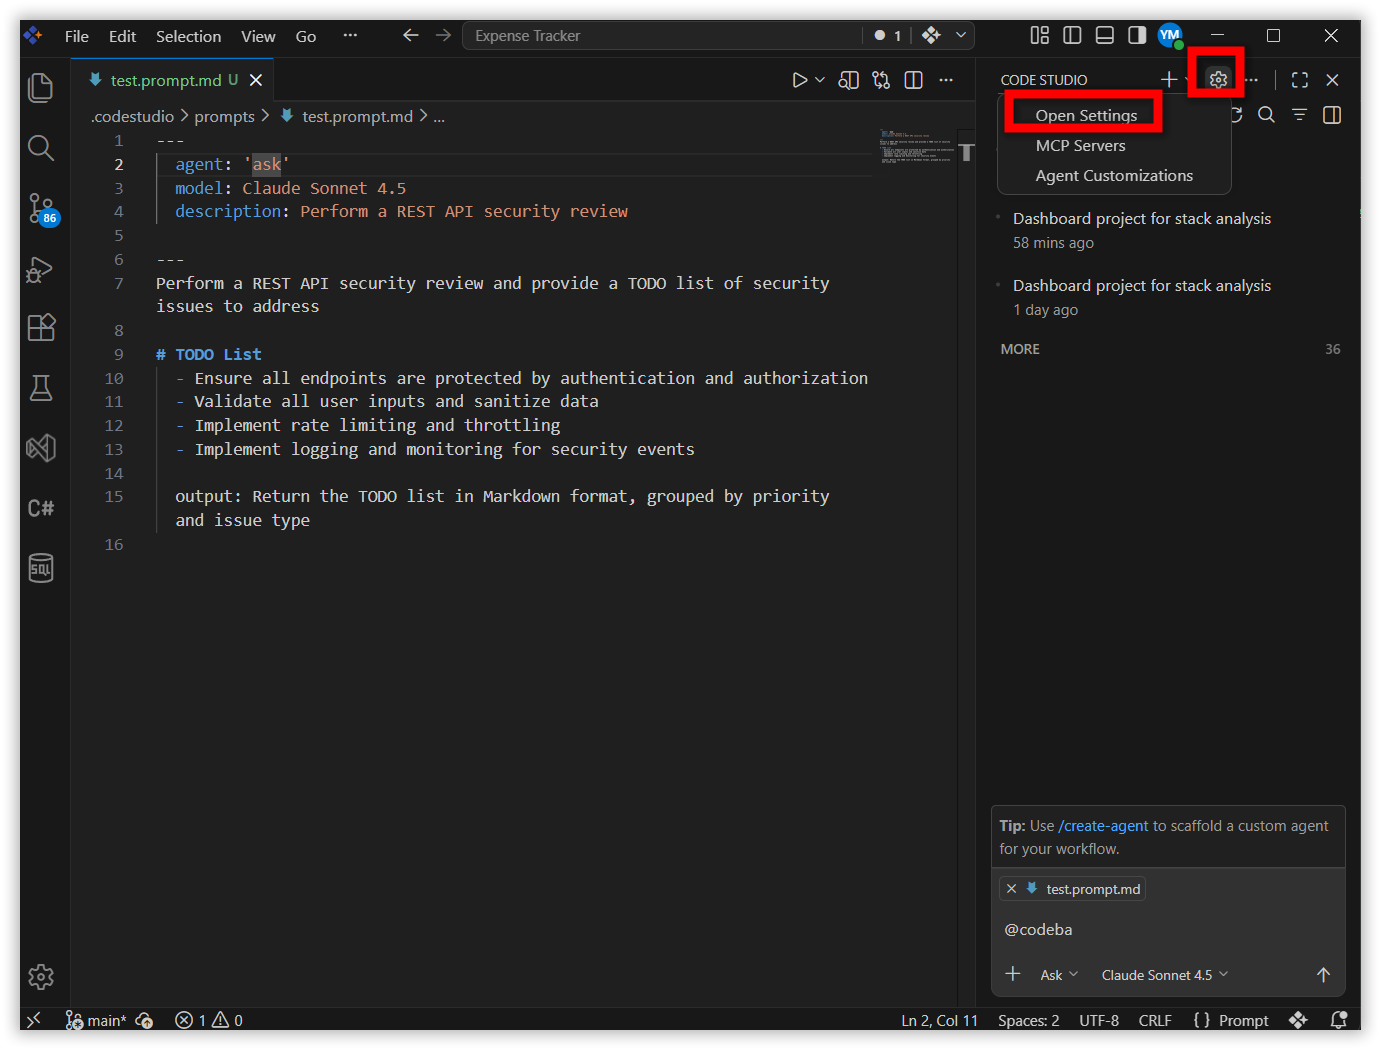Screen dimensions: 1381x1050
Task: Toggle sessions side-by-side panel icon
Action: (1332, 115)
